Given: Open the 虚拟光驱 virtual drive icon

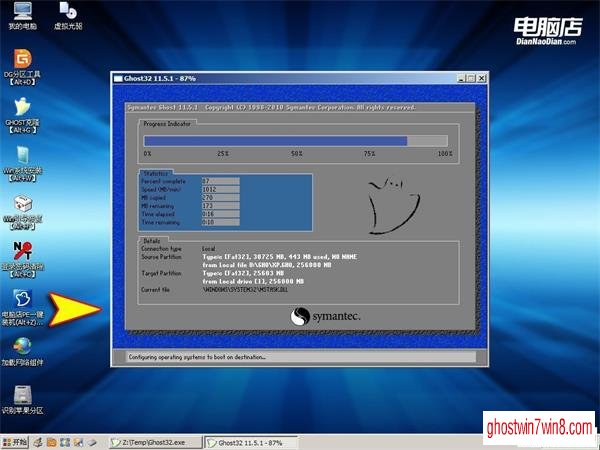Looking at the screenshot, I should tap(68, 15).
